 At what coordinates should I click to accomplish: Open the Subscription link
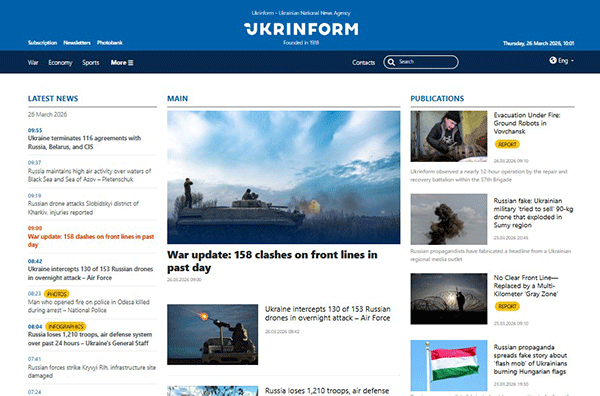pos(42,42)
